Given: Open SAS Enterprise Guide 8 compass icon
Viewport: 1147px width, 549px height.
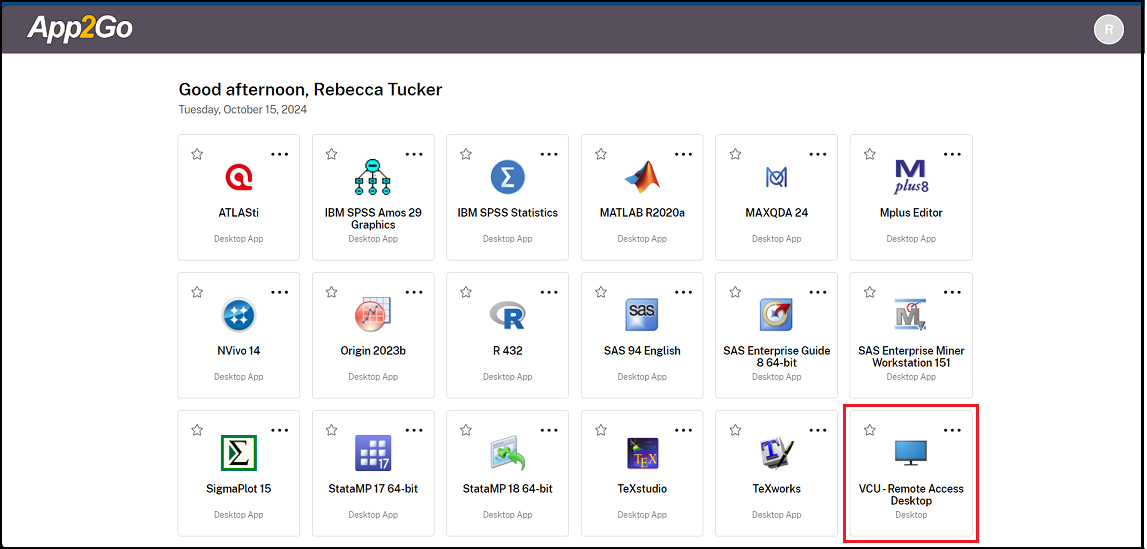Looking at the screenshot, I should (776, 315).
